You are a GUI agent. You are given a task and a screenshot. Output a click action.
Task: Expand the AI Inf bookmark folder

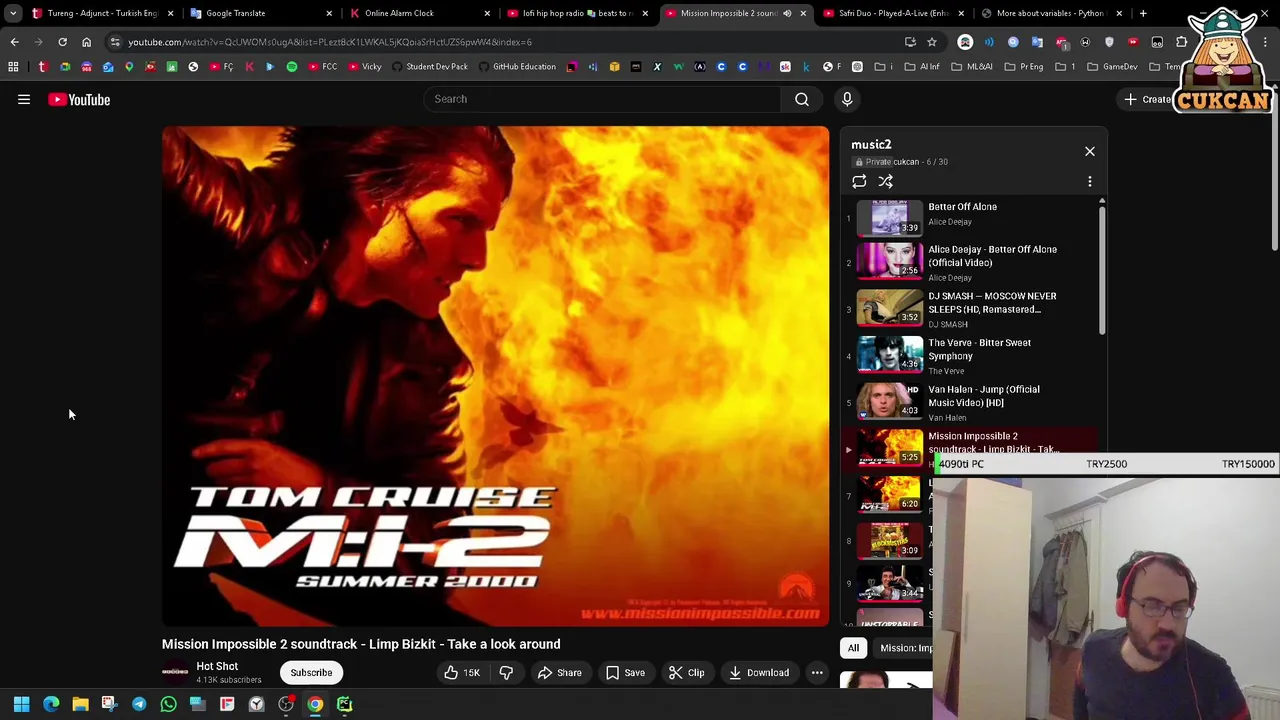click(922, 66)
